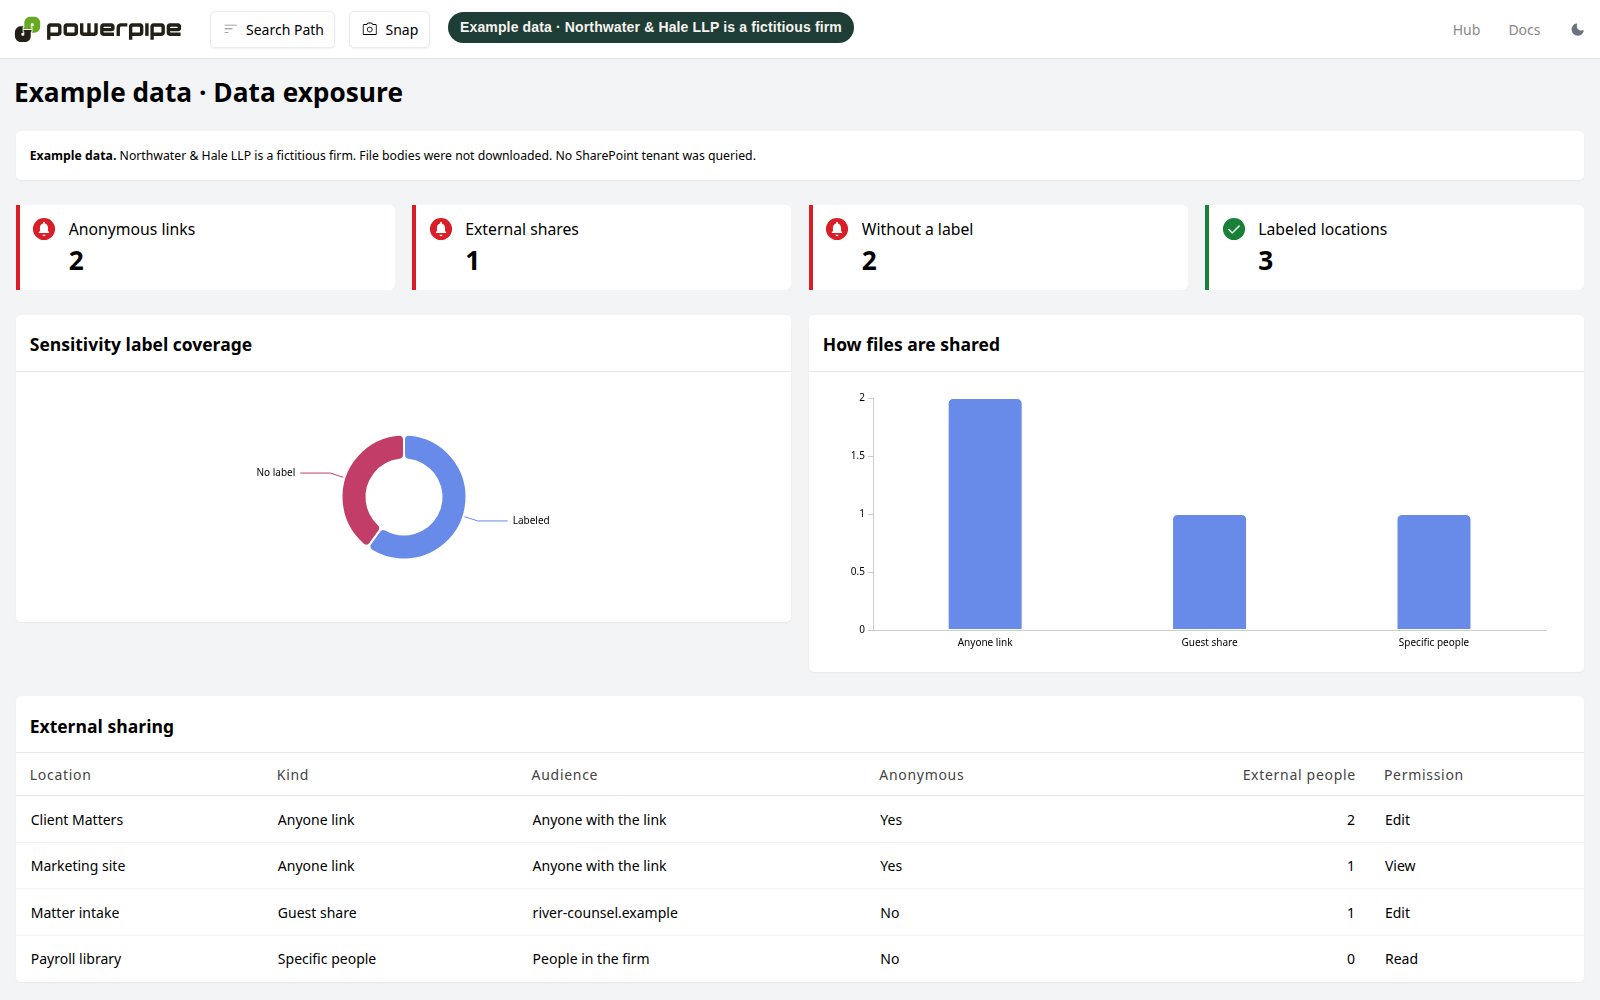Click the View permission cell
Image resolution: width=1600 pixels, height=1000 pixels.
coord(1400,866)
